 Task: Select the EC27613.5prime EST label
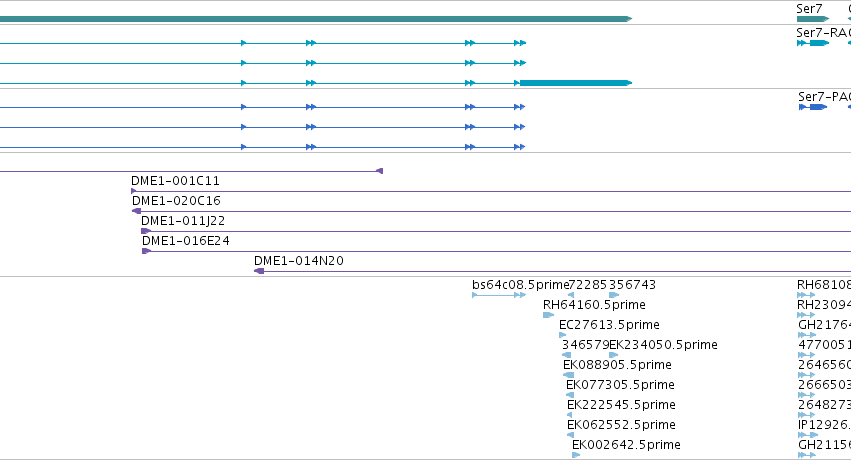609,325
